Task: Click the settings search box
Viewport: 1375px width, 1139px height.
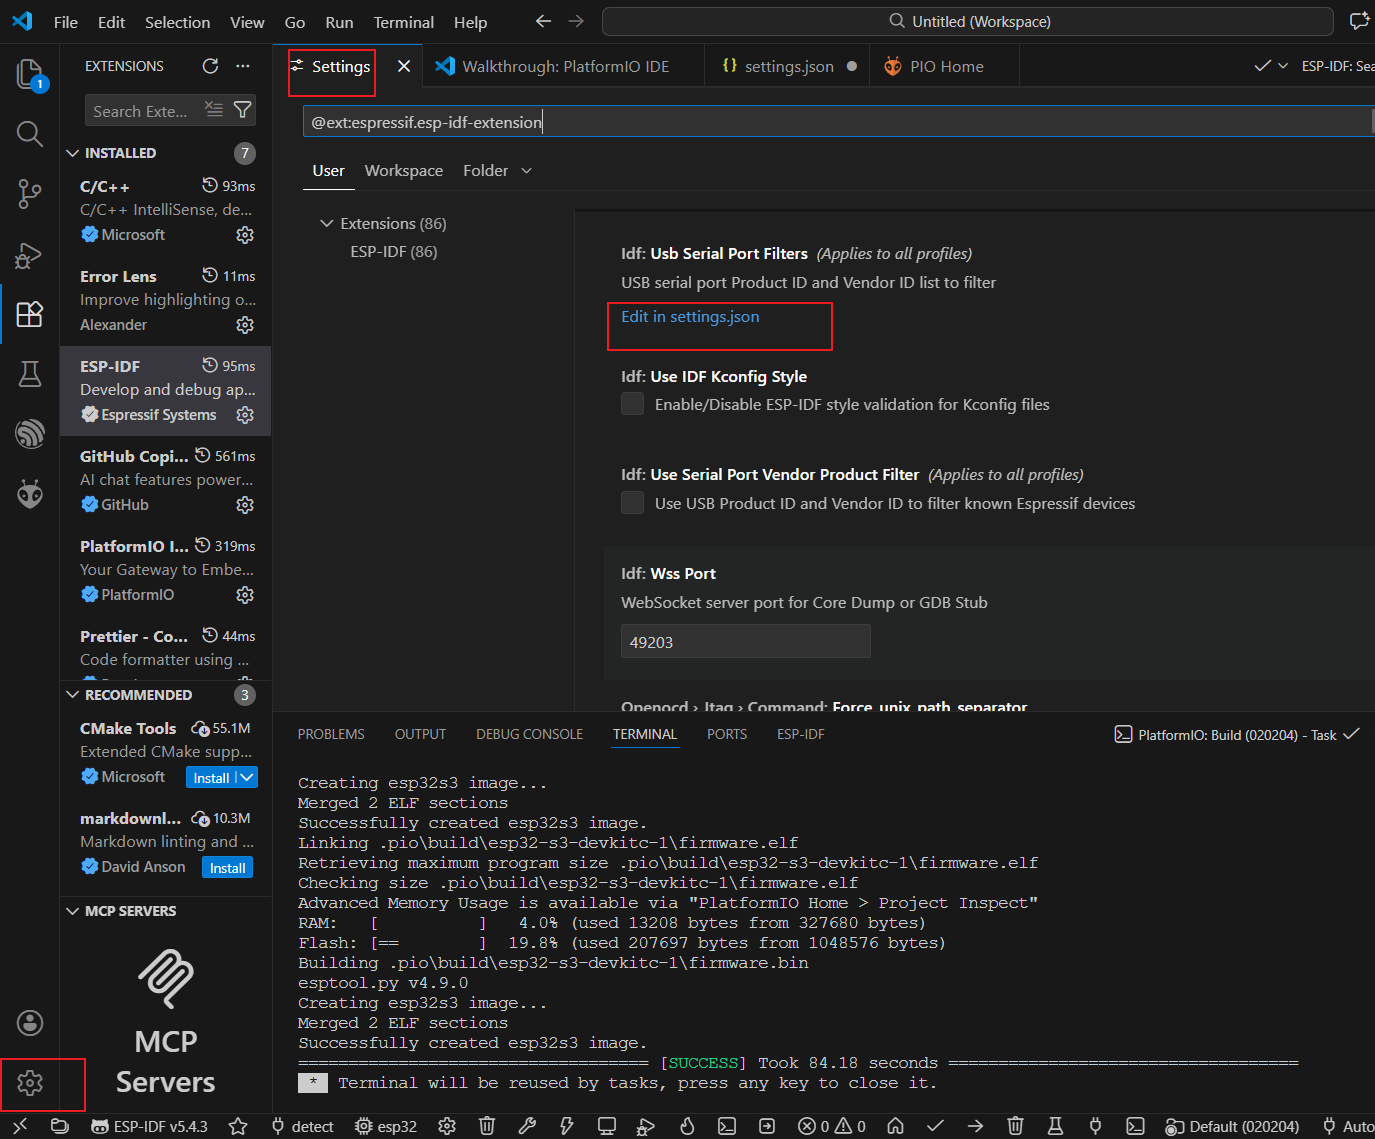Action: tap(838, 122)
